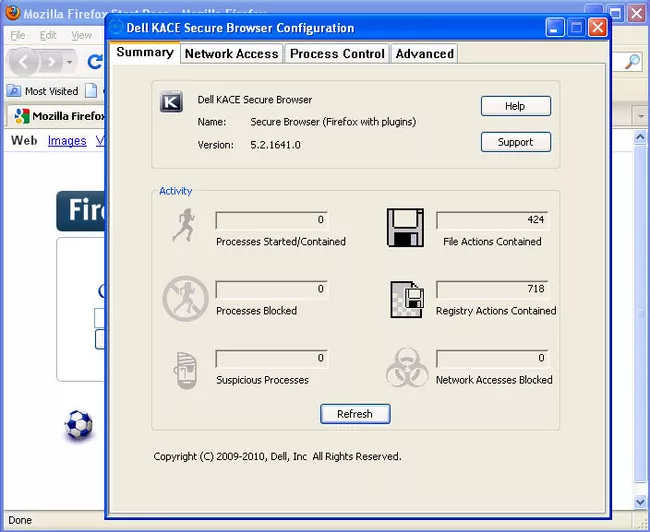Click the Dell KACE Secure Browser heading text
The height and width of the screenshot is (532, 650).
click(255, 100)
